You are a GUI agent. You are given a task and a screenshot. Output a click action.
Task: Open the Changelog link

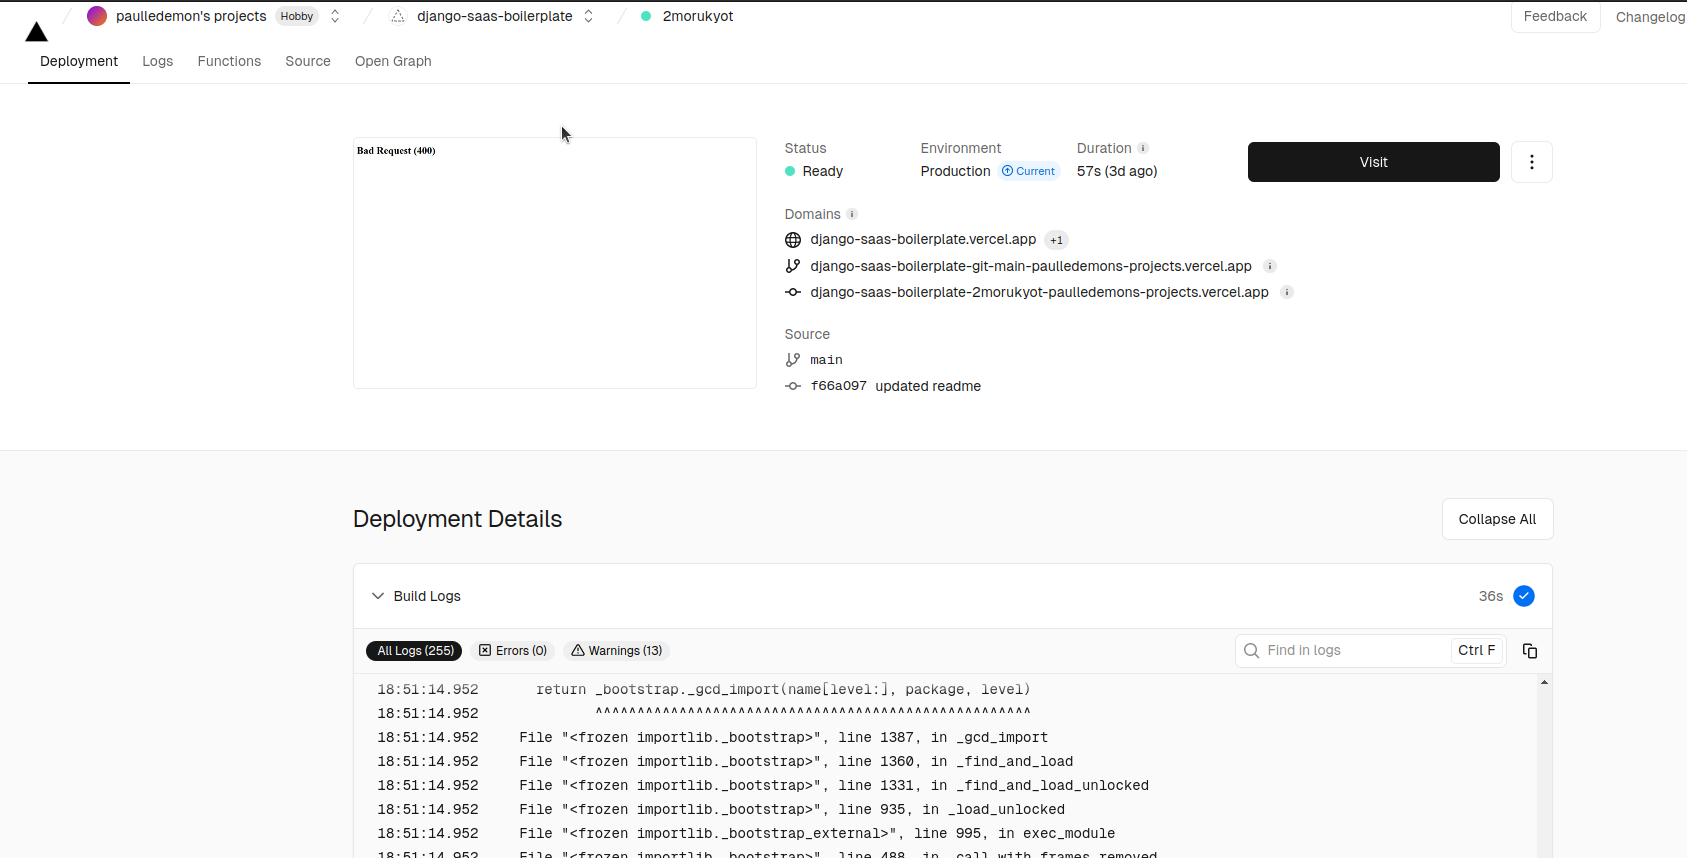[1650, 17]
